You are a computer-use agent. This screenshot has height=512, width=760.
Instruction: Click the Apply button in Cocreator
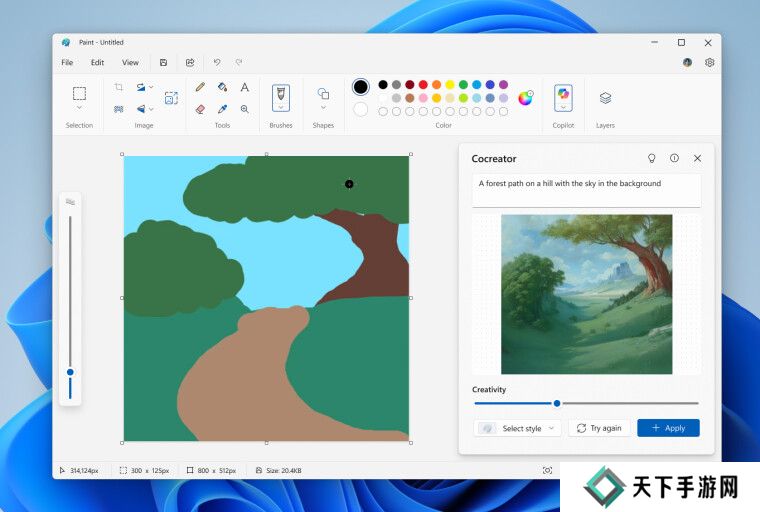coord(668,428)
